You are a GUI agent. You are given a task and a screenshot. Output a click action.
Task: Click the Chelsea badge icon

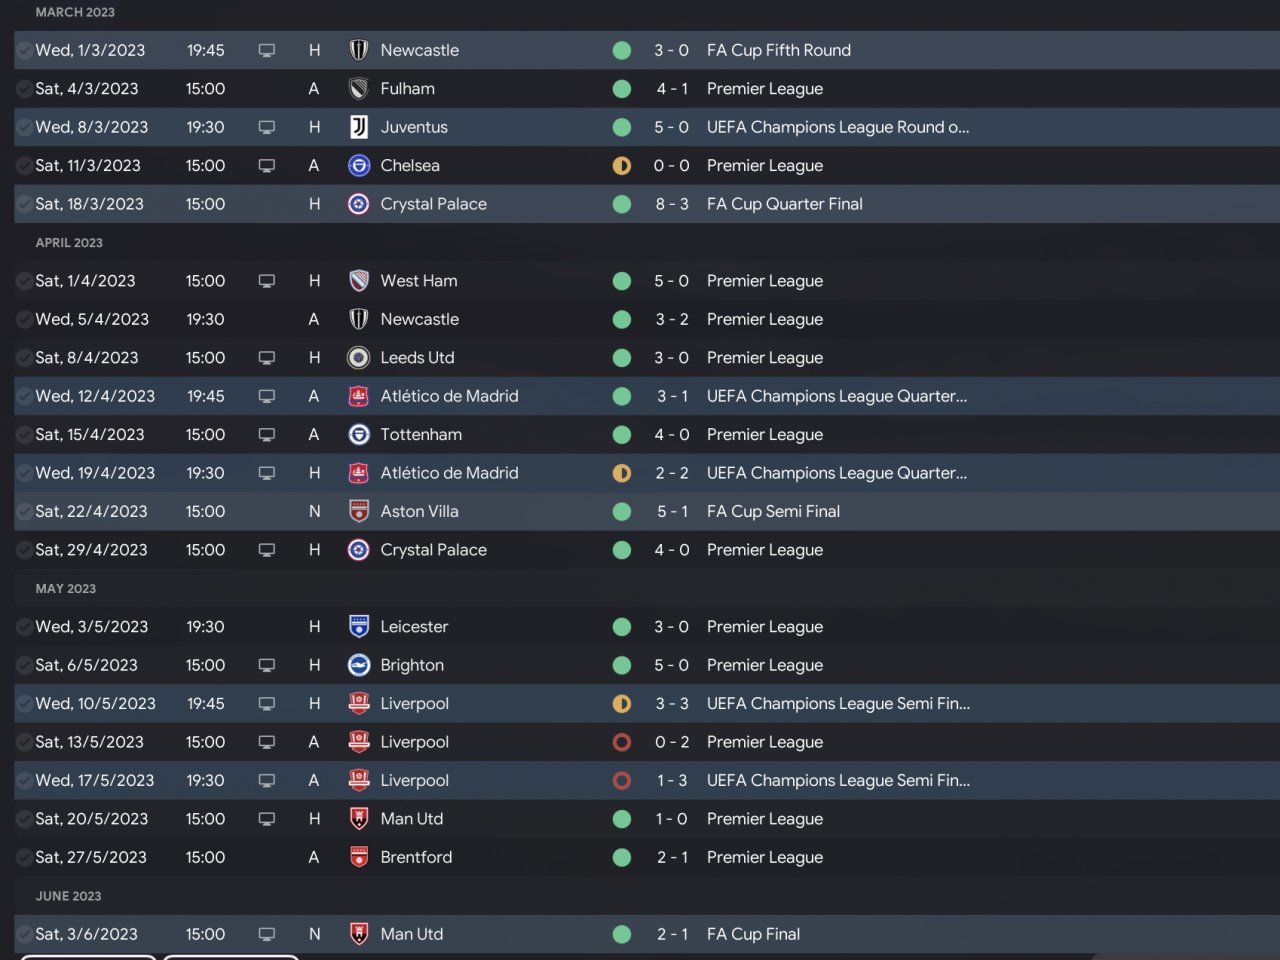tap(358, 166)
